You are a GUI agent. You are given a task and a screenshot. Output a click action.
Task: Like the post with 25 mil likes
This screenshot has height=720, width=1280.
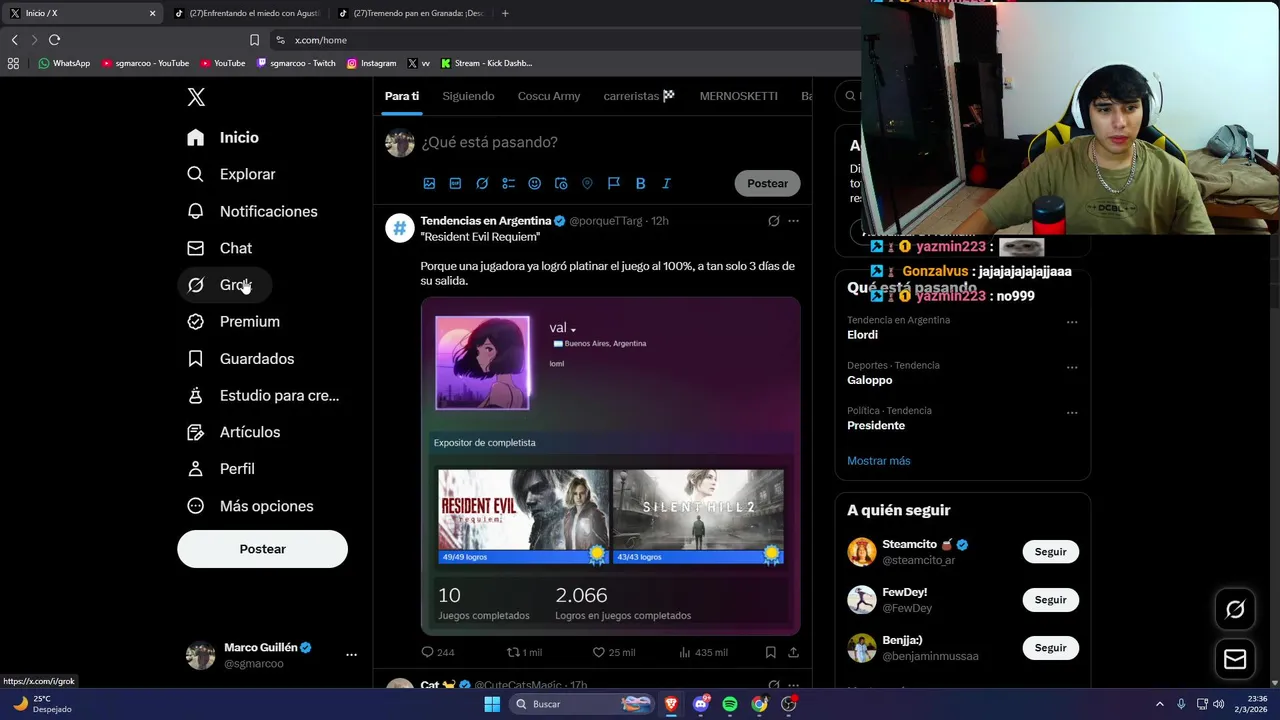pyautogui.click(x=613, y=652)
